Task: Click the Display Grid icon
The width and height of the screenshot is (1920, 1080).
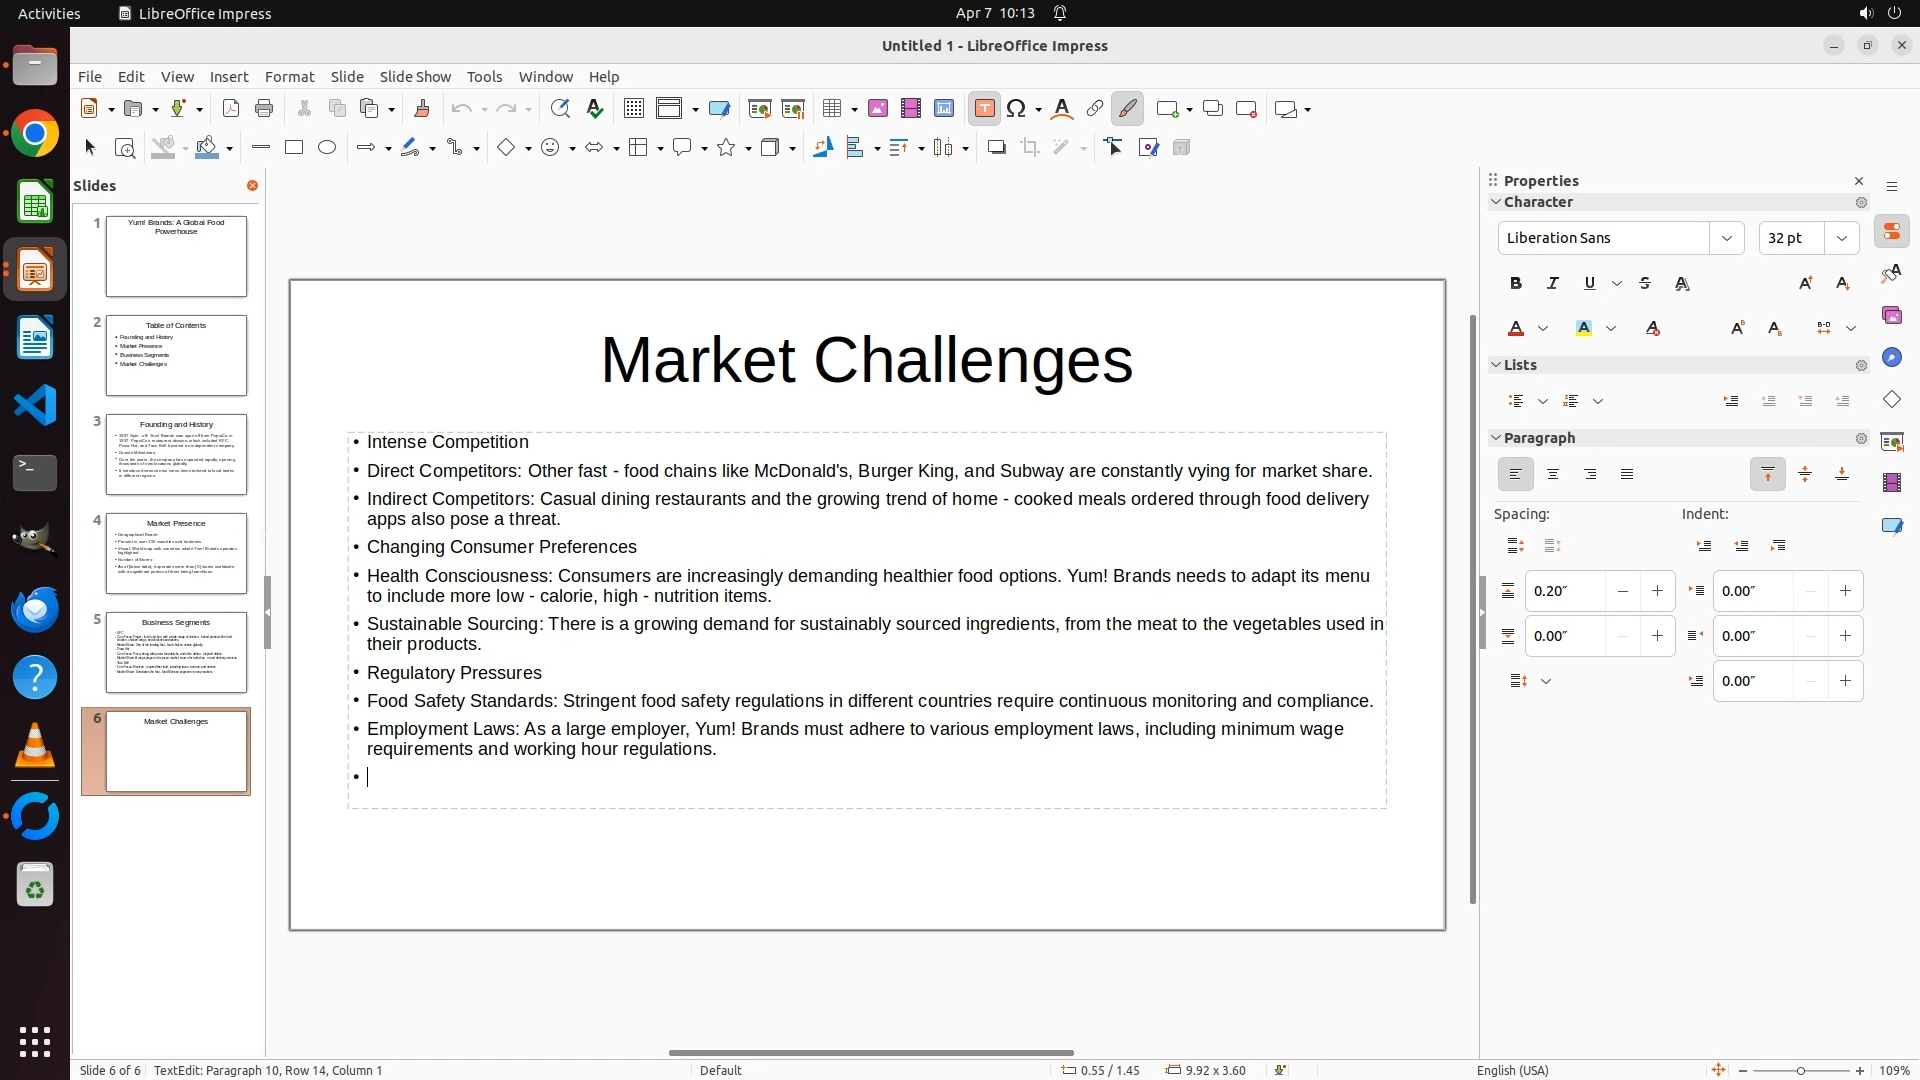Action: point(633,109)
